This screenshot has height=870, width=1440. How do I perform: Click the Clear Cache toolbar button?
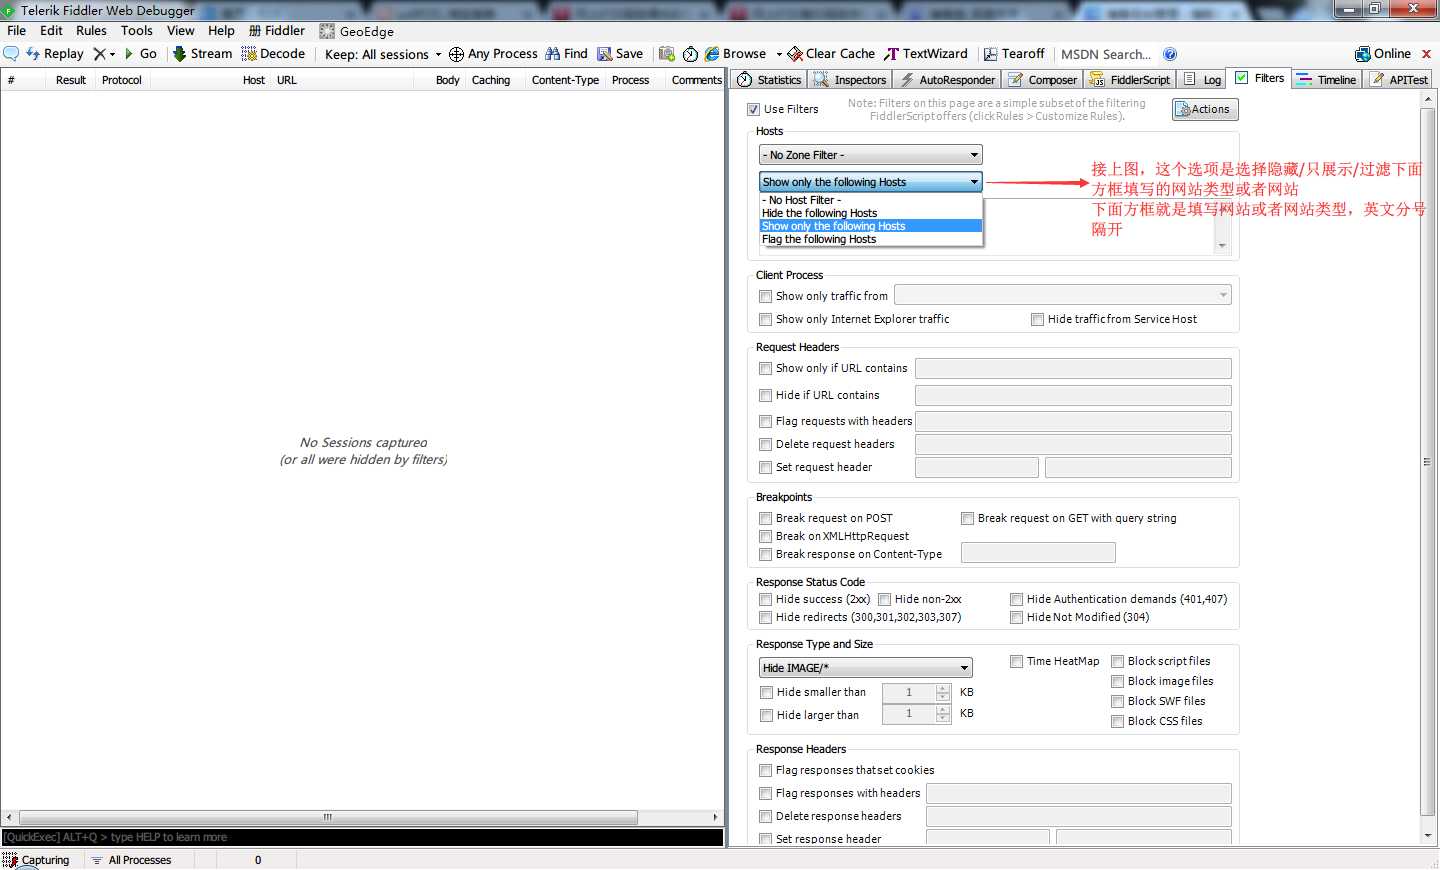(x=831, y=54)
